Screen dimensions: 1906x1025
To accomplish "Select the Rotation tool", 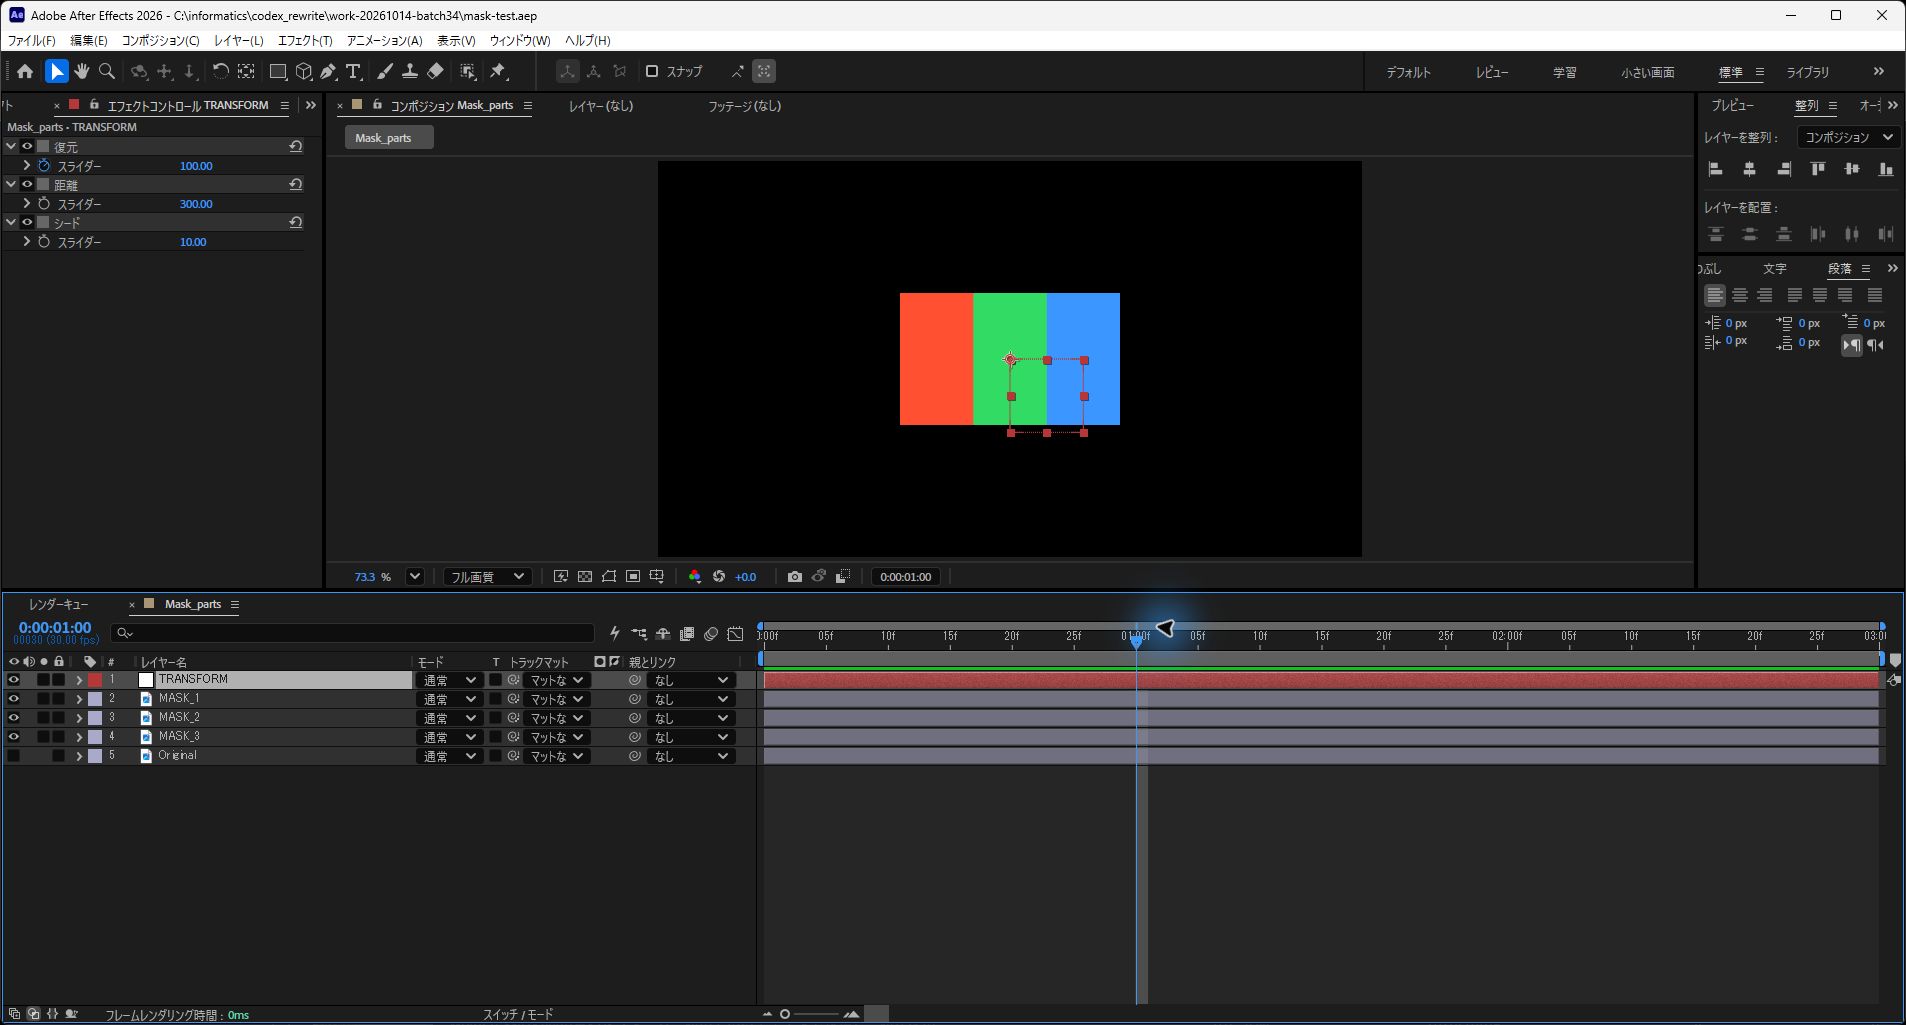I will coord(220,71).
